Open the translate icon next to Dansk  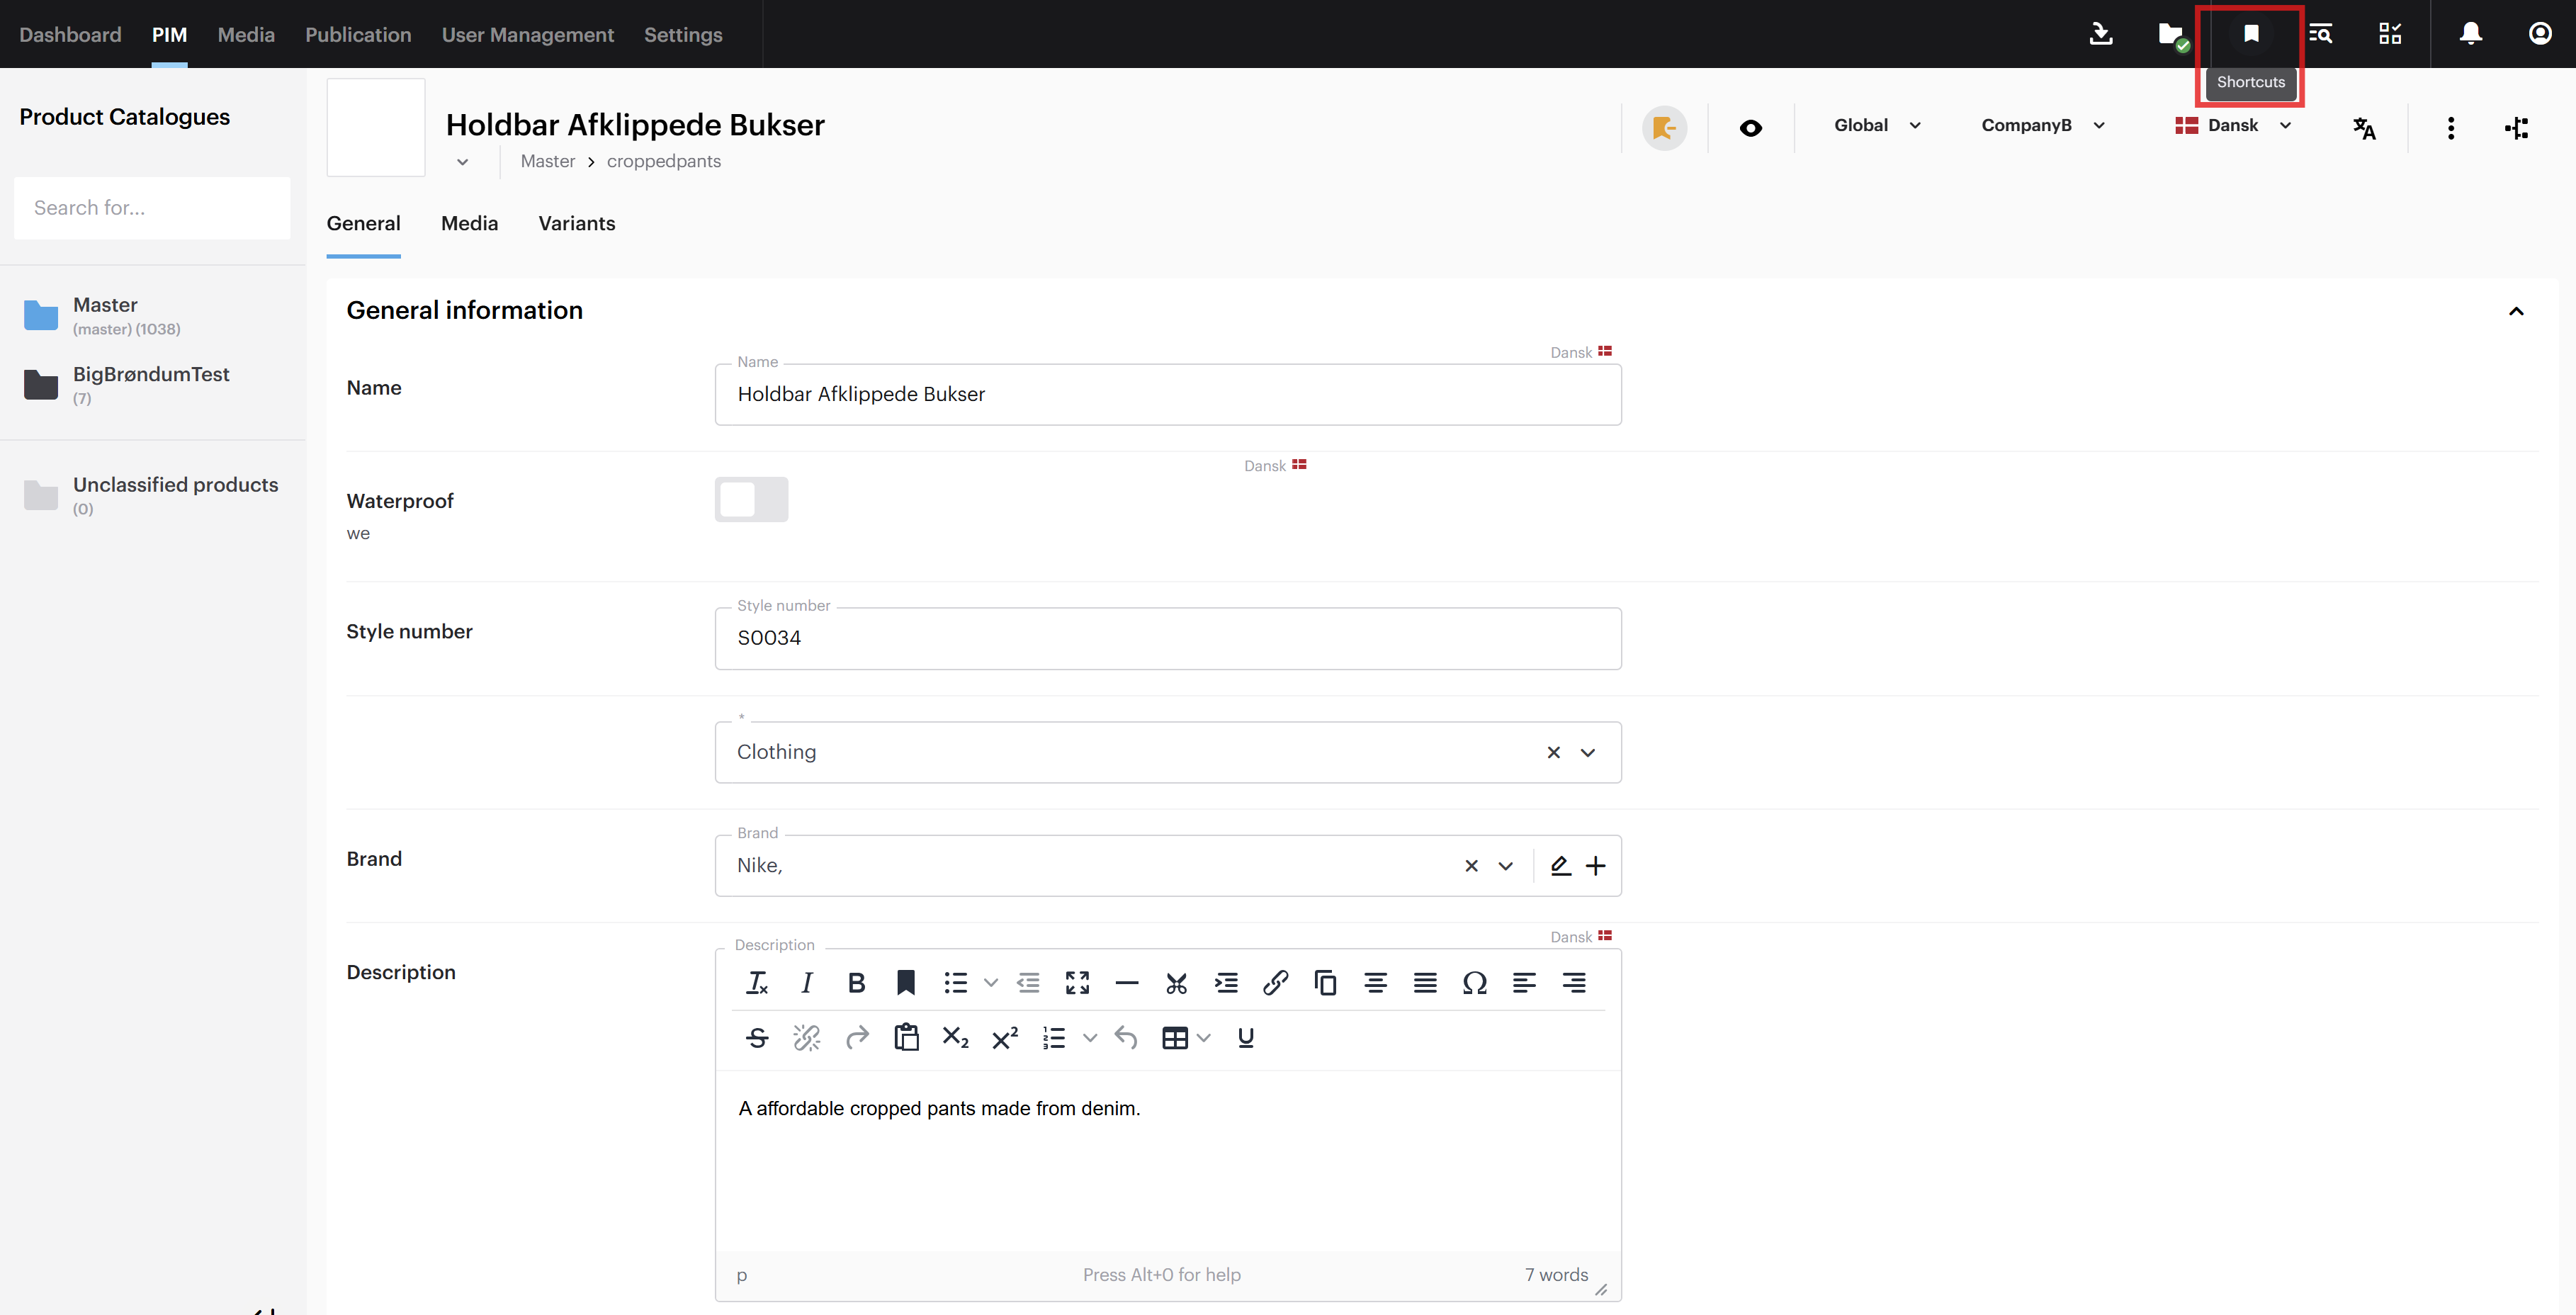pyautogui.click(x=2364, y=128)
